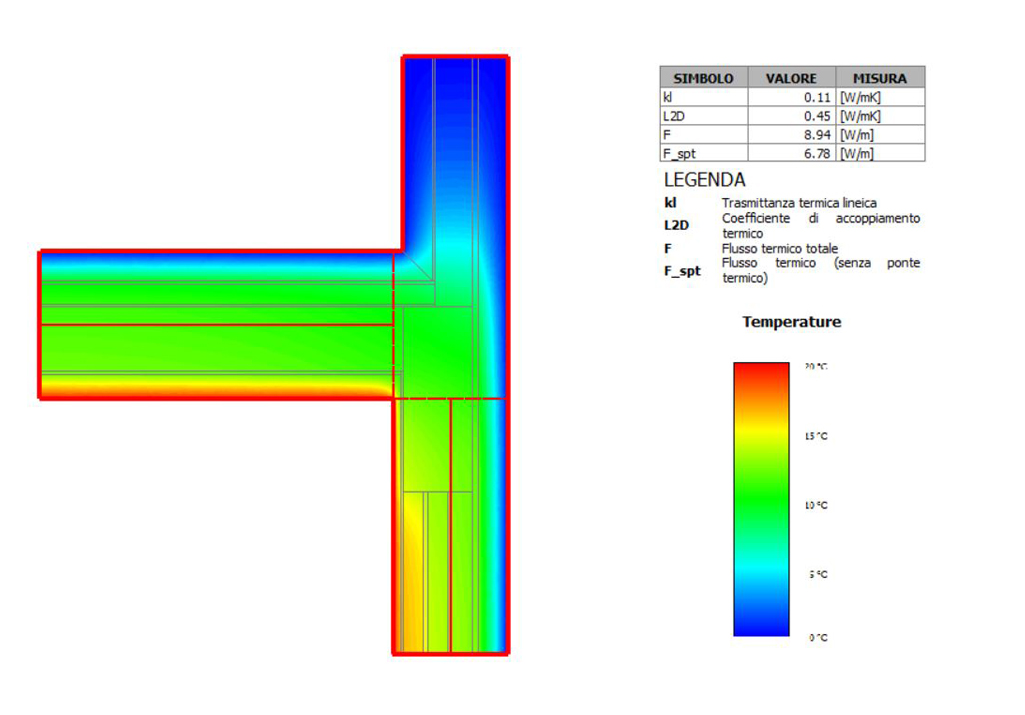1025x715 pixels.
Task: Click the MISURA column header
Action: tap(880, 78)
